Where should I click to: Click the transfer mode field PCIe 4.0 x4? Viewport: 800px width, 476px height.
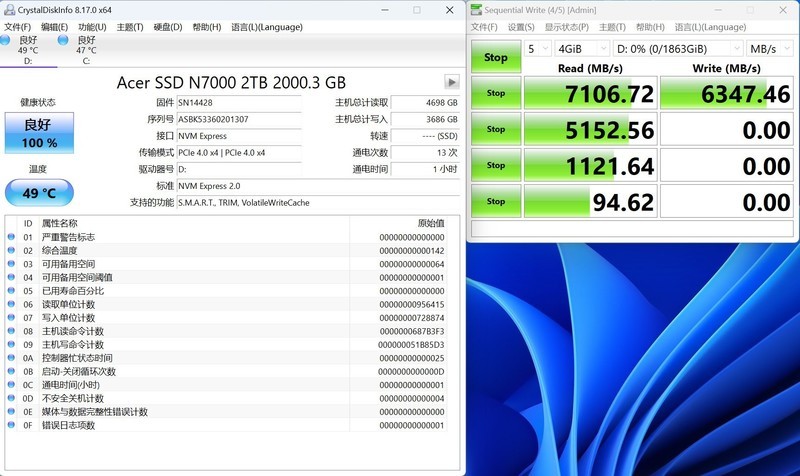point(239,153)
